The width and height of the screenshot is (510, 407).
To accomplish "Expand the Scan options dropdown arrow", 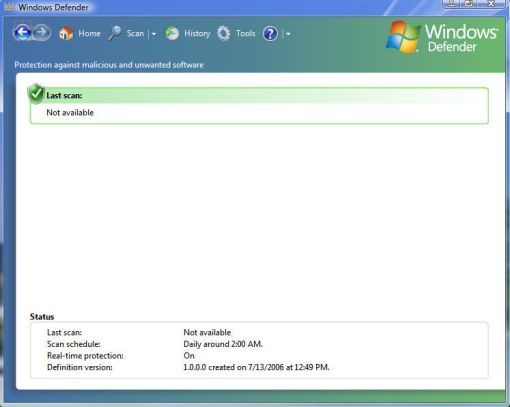I will [154, 34].
